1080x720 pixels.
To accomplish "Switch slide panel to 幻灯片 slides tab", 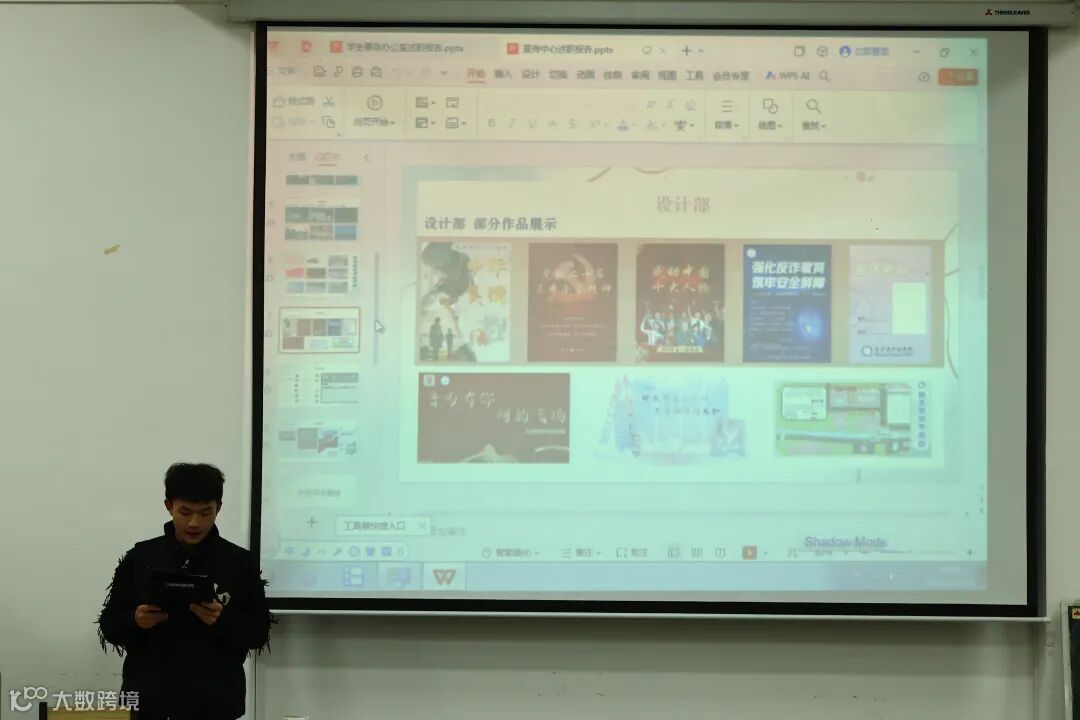I will (x=327, y=157).
